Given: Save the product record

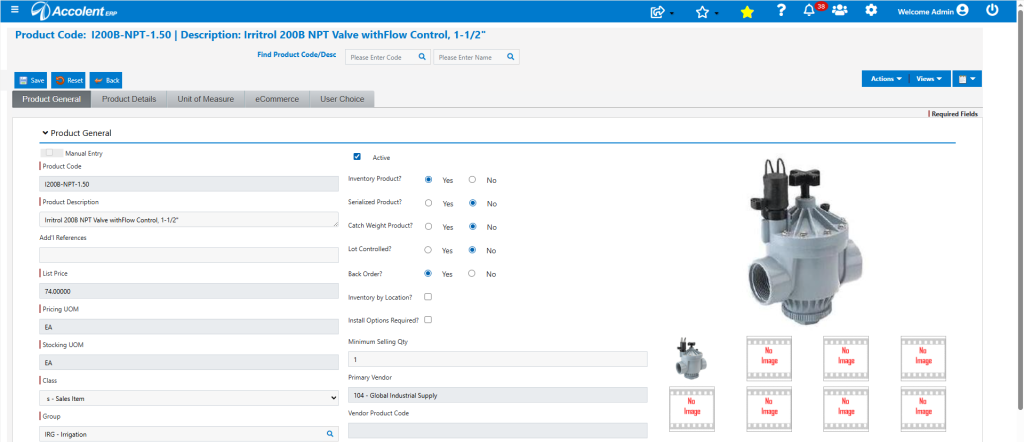Looking at the screenshot, I should [31, 80].
